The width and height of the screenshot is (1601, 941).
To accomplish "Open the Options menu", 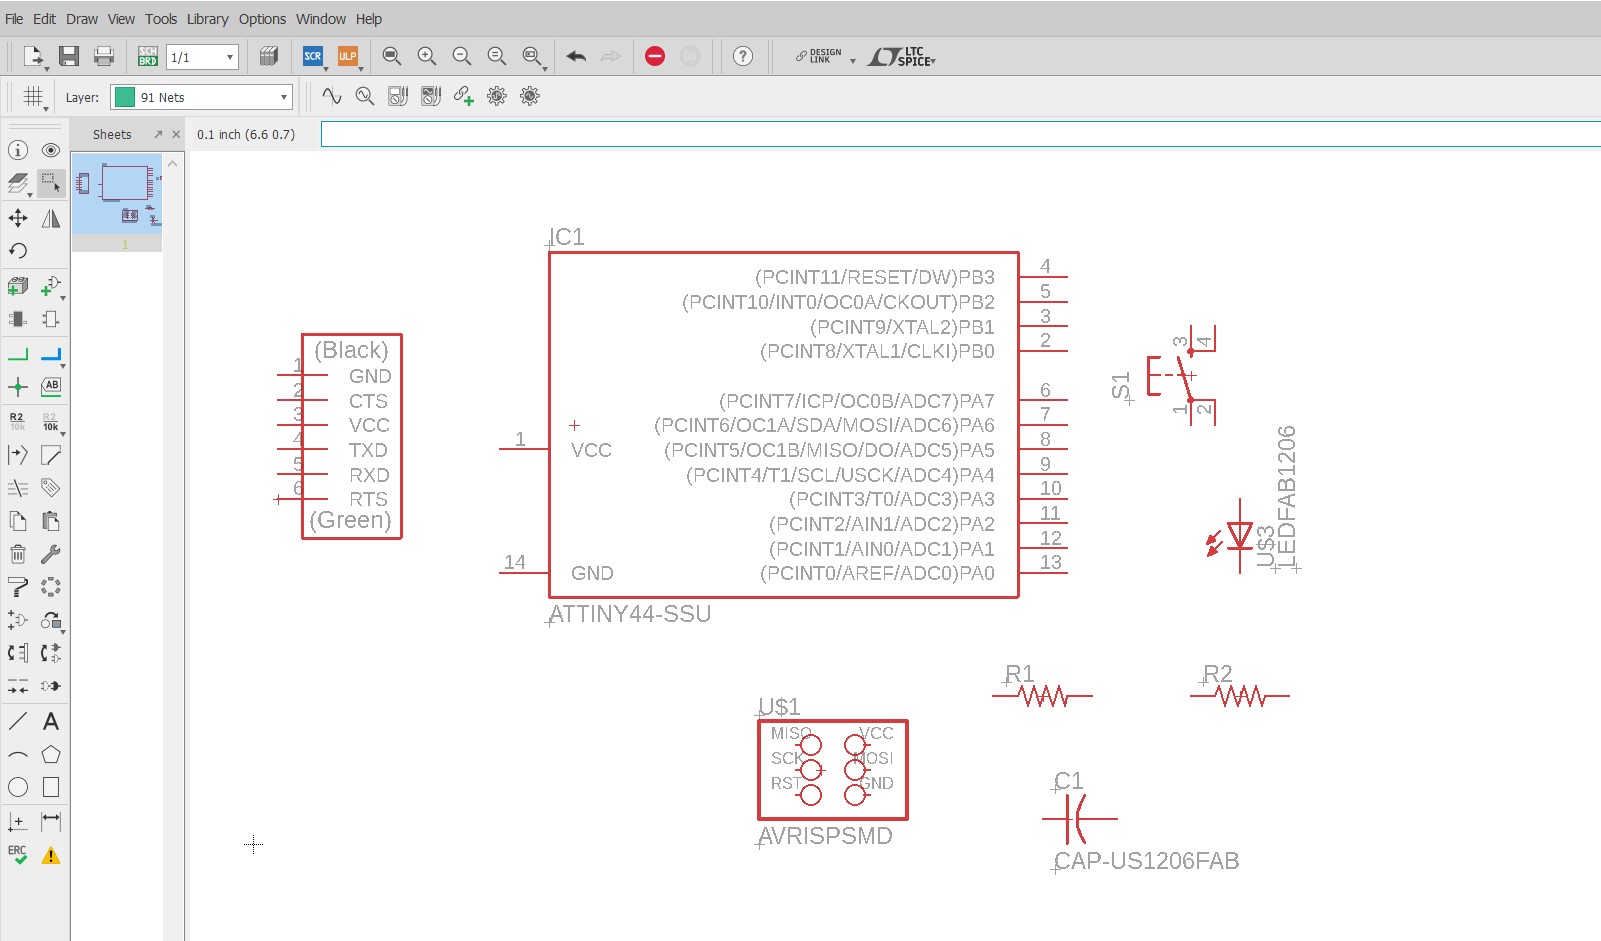I will click(x=262, y=19).
